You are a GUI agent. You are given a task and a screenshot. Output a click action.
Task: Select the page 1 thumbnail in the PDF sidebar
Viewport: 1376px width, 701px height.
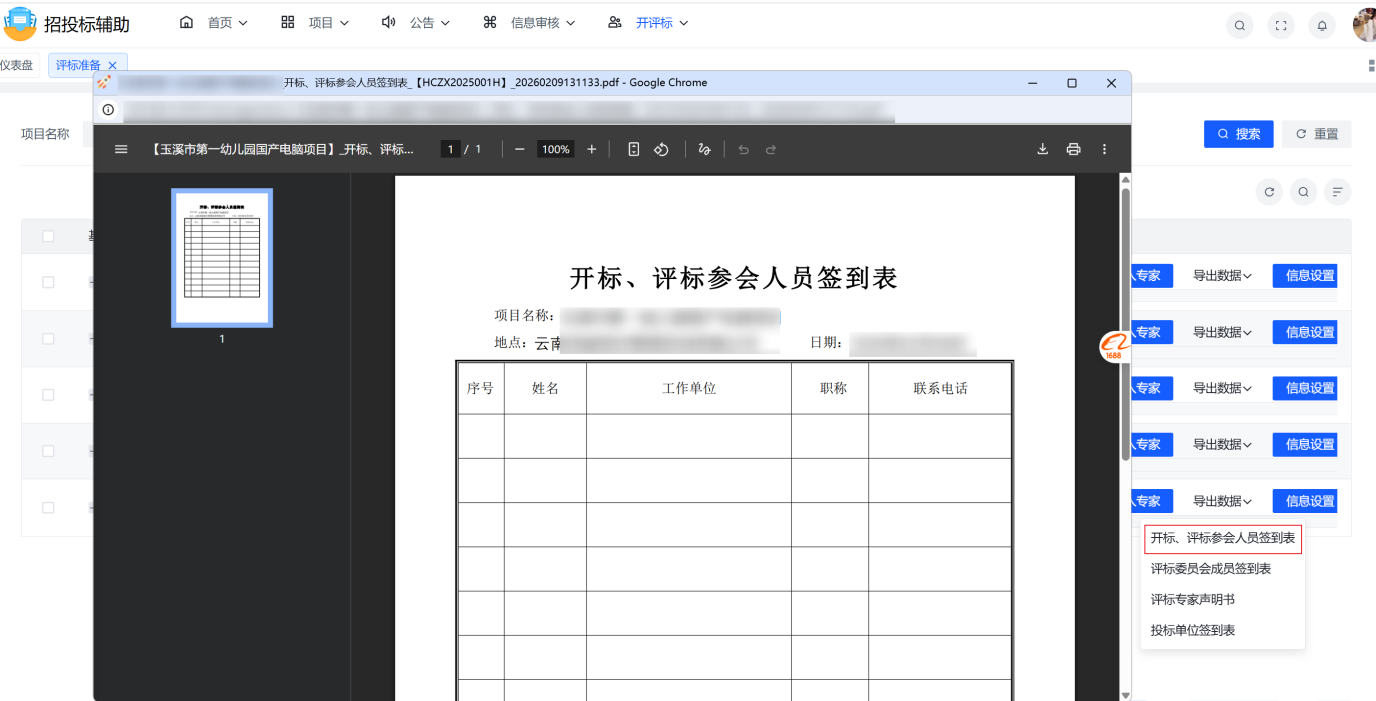tap(221, 257)
